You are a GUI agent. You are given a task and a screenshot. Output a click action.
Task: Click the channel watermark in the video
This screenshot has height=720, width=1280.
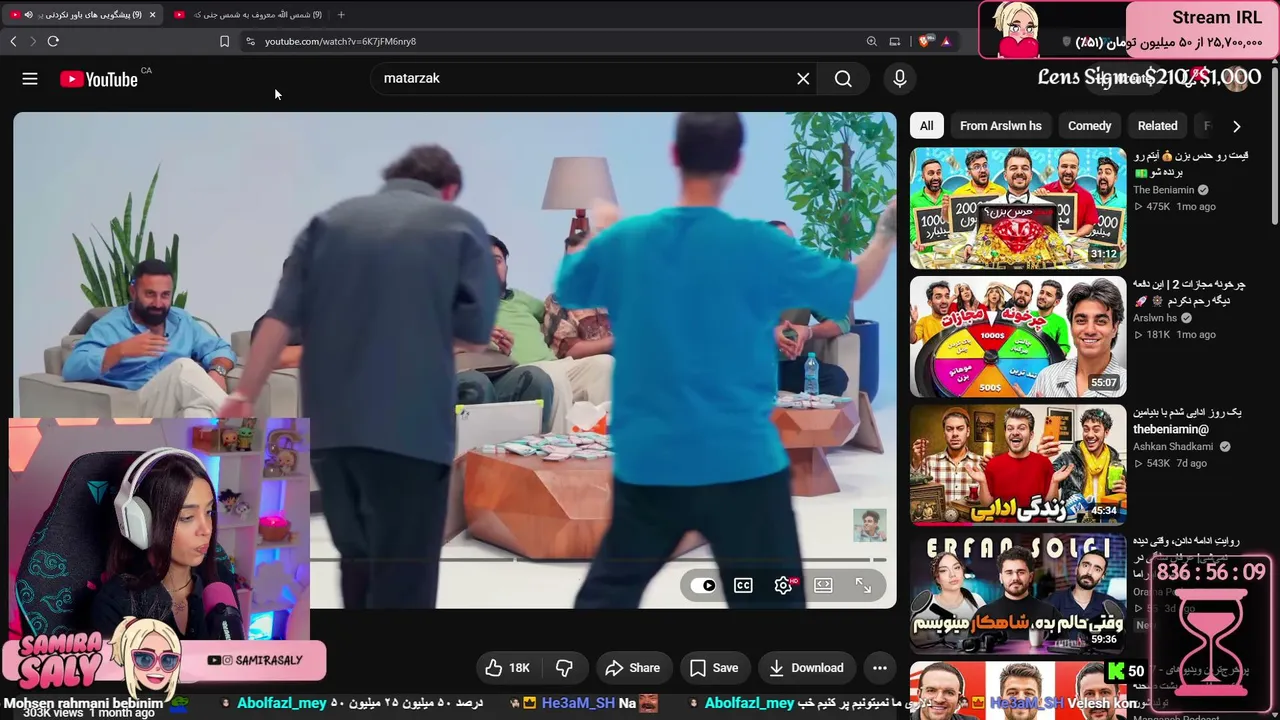pyautogui.click(x=869, y=526)
